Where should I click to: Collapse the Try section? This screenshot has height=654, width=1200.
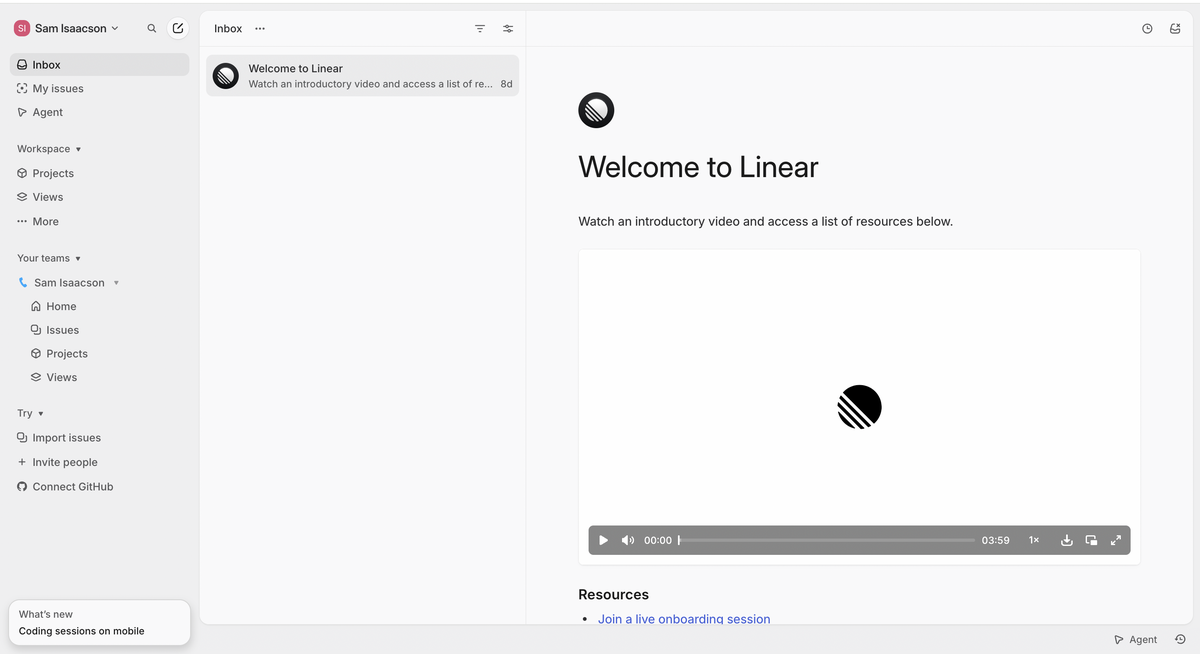[x=30, y=413]
